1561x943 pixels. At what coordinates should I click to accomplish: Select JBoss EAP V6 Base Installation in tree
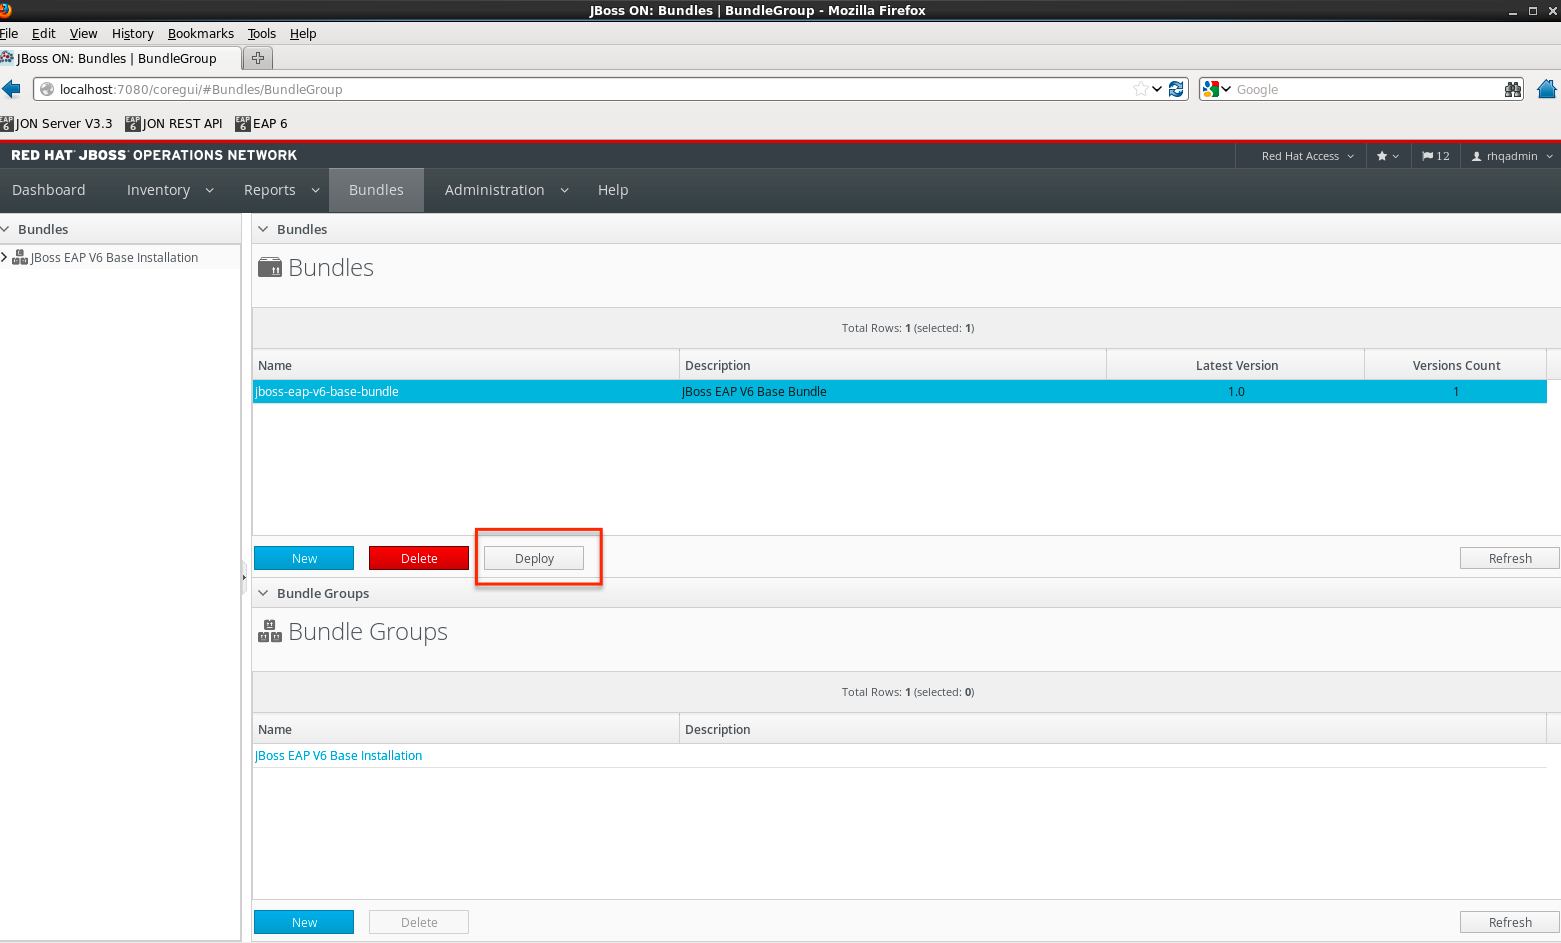(x=114, y=257)
